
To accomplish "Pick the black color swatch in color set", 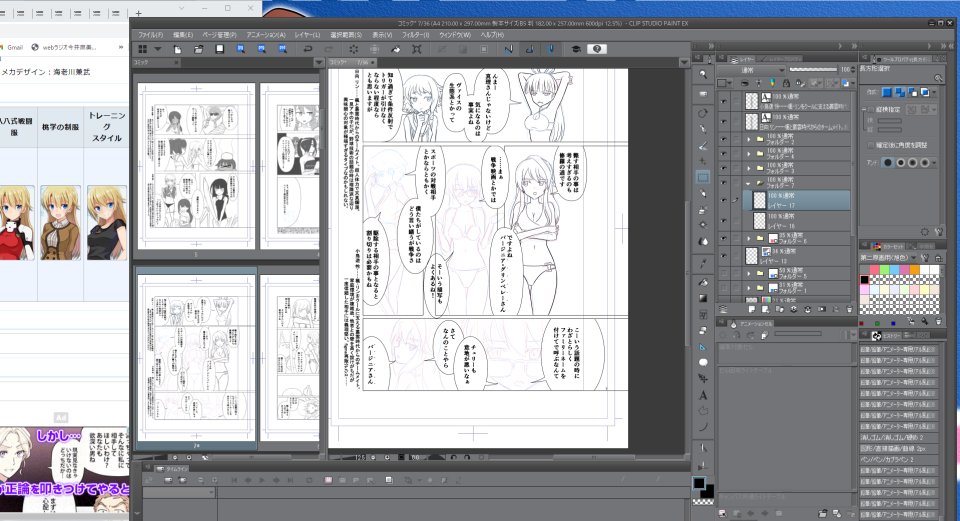I will tap(864, 280).
